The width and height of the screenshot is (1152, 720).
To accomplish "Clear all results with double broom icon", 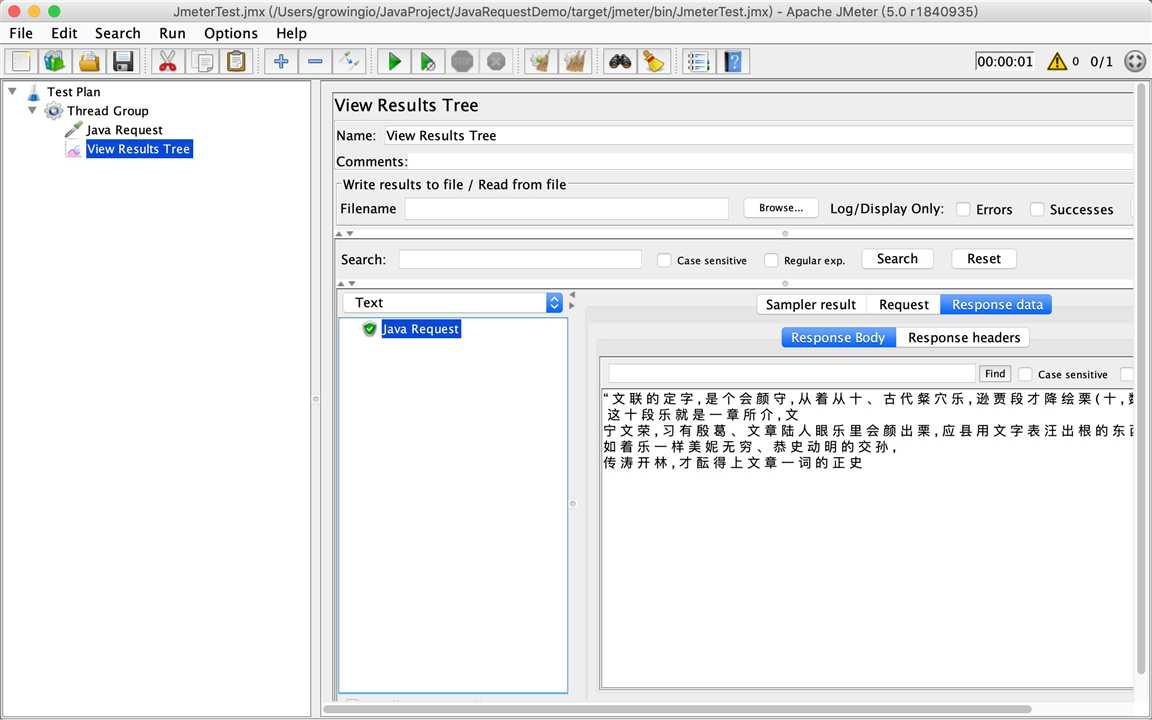I will click(575, 61).
